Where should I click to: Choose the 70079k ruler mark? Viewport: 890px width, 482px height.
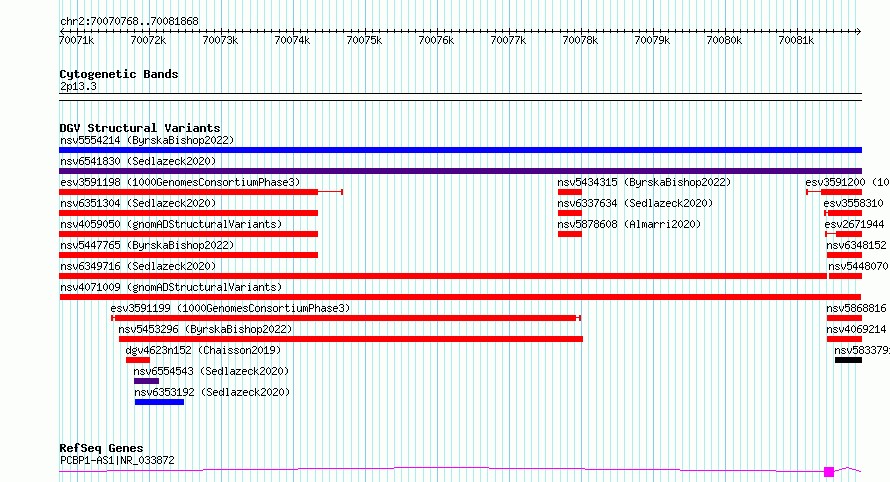(x=652, y=40)
